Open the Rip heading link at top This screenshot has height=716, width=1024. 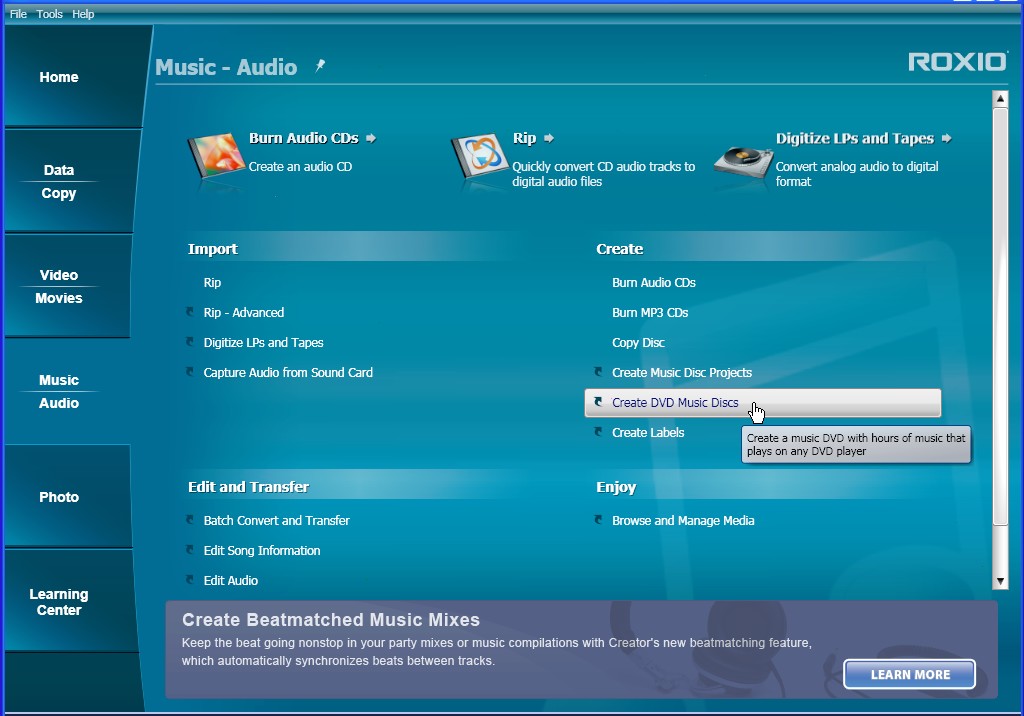coord(524,138)
